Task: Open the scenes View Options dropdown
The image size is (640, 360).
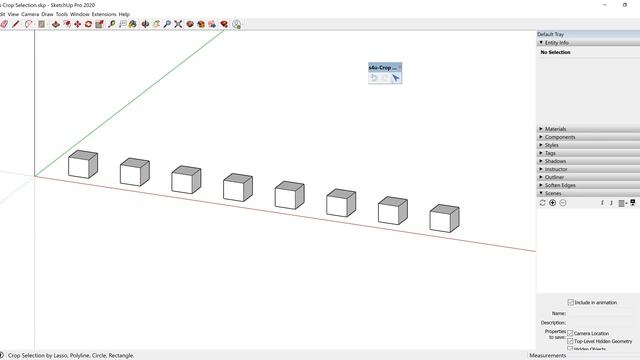Action: point(623,203)
